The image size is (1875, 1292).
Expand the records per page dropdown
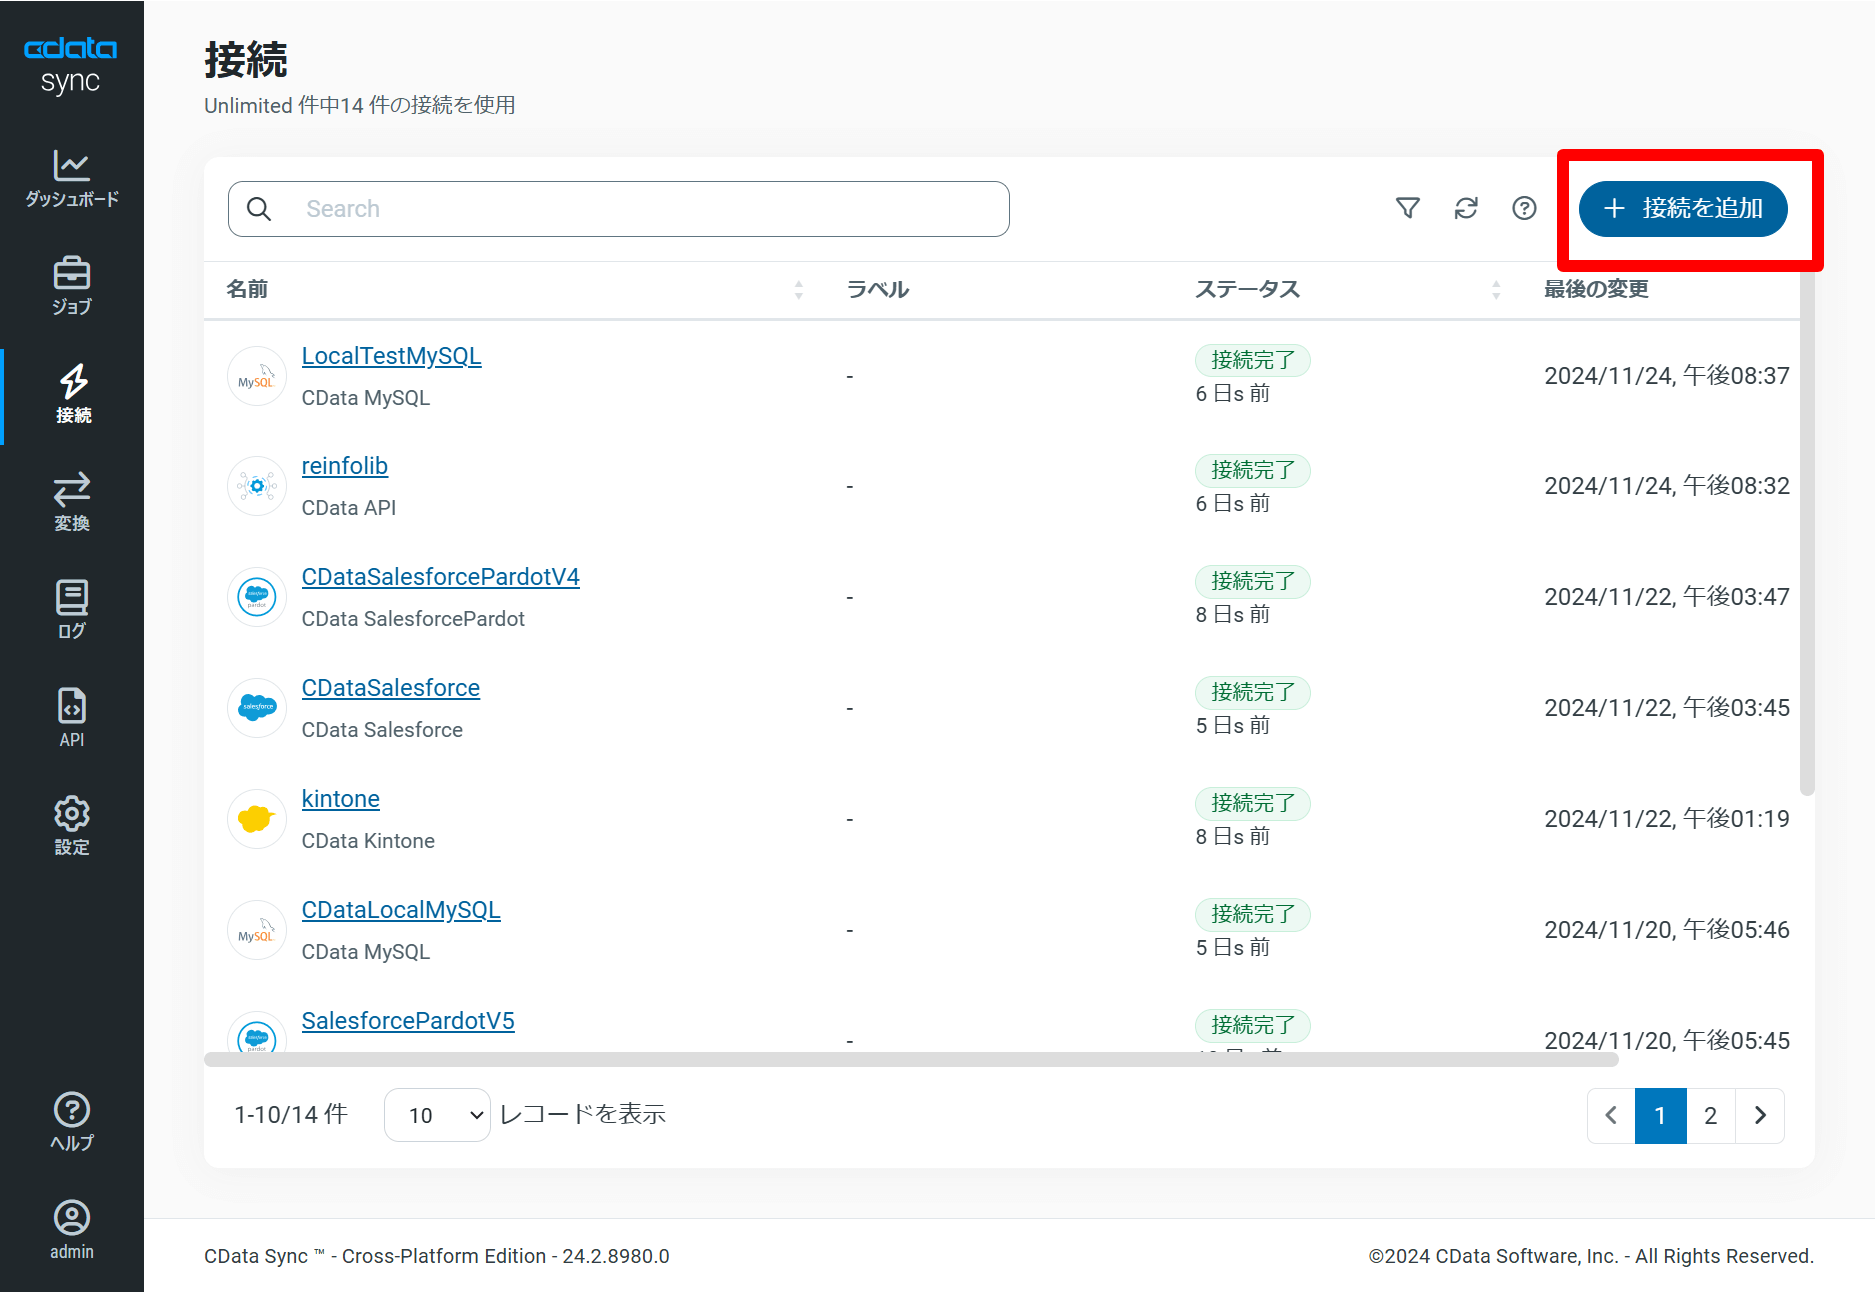click(x=437, y=1115)
